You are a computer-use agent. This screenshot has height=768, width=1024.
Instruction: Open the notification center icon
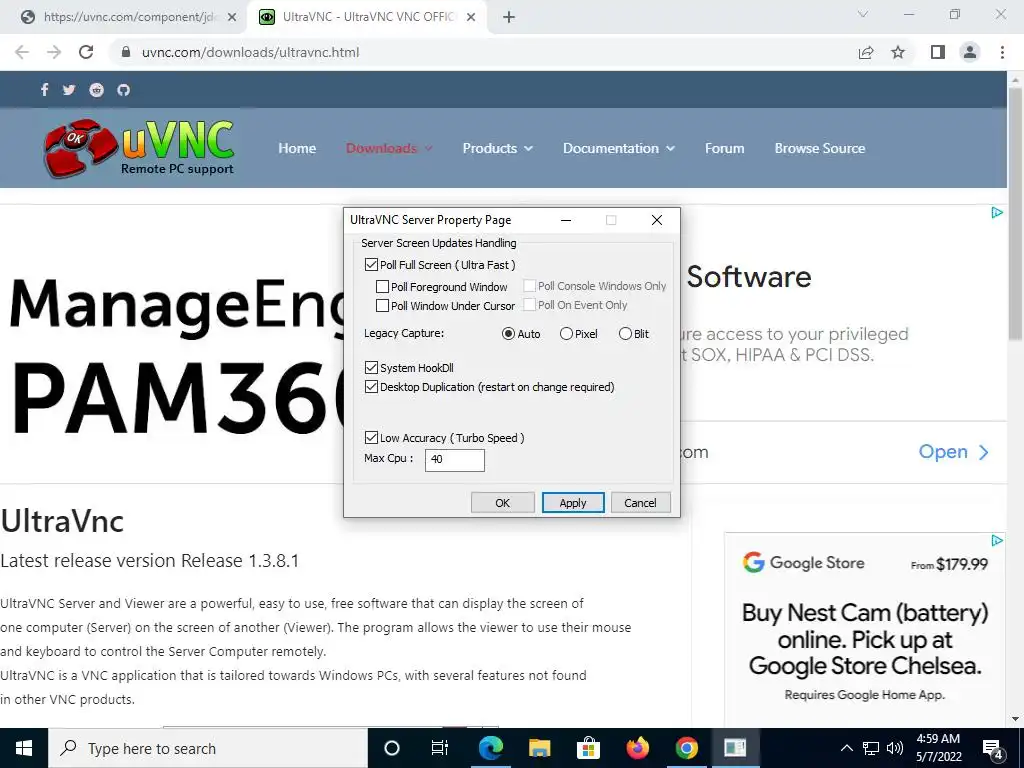993,749
